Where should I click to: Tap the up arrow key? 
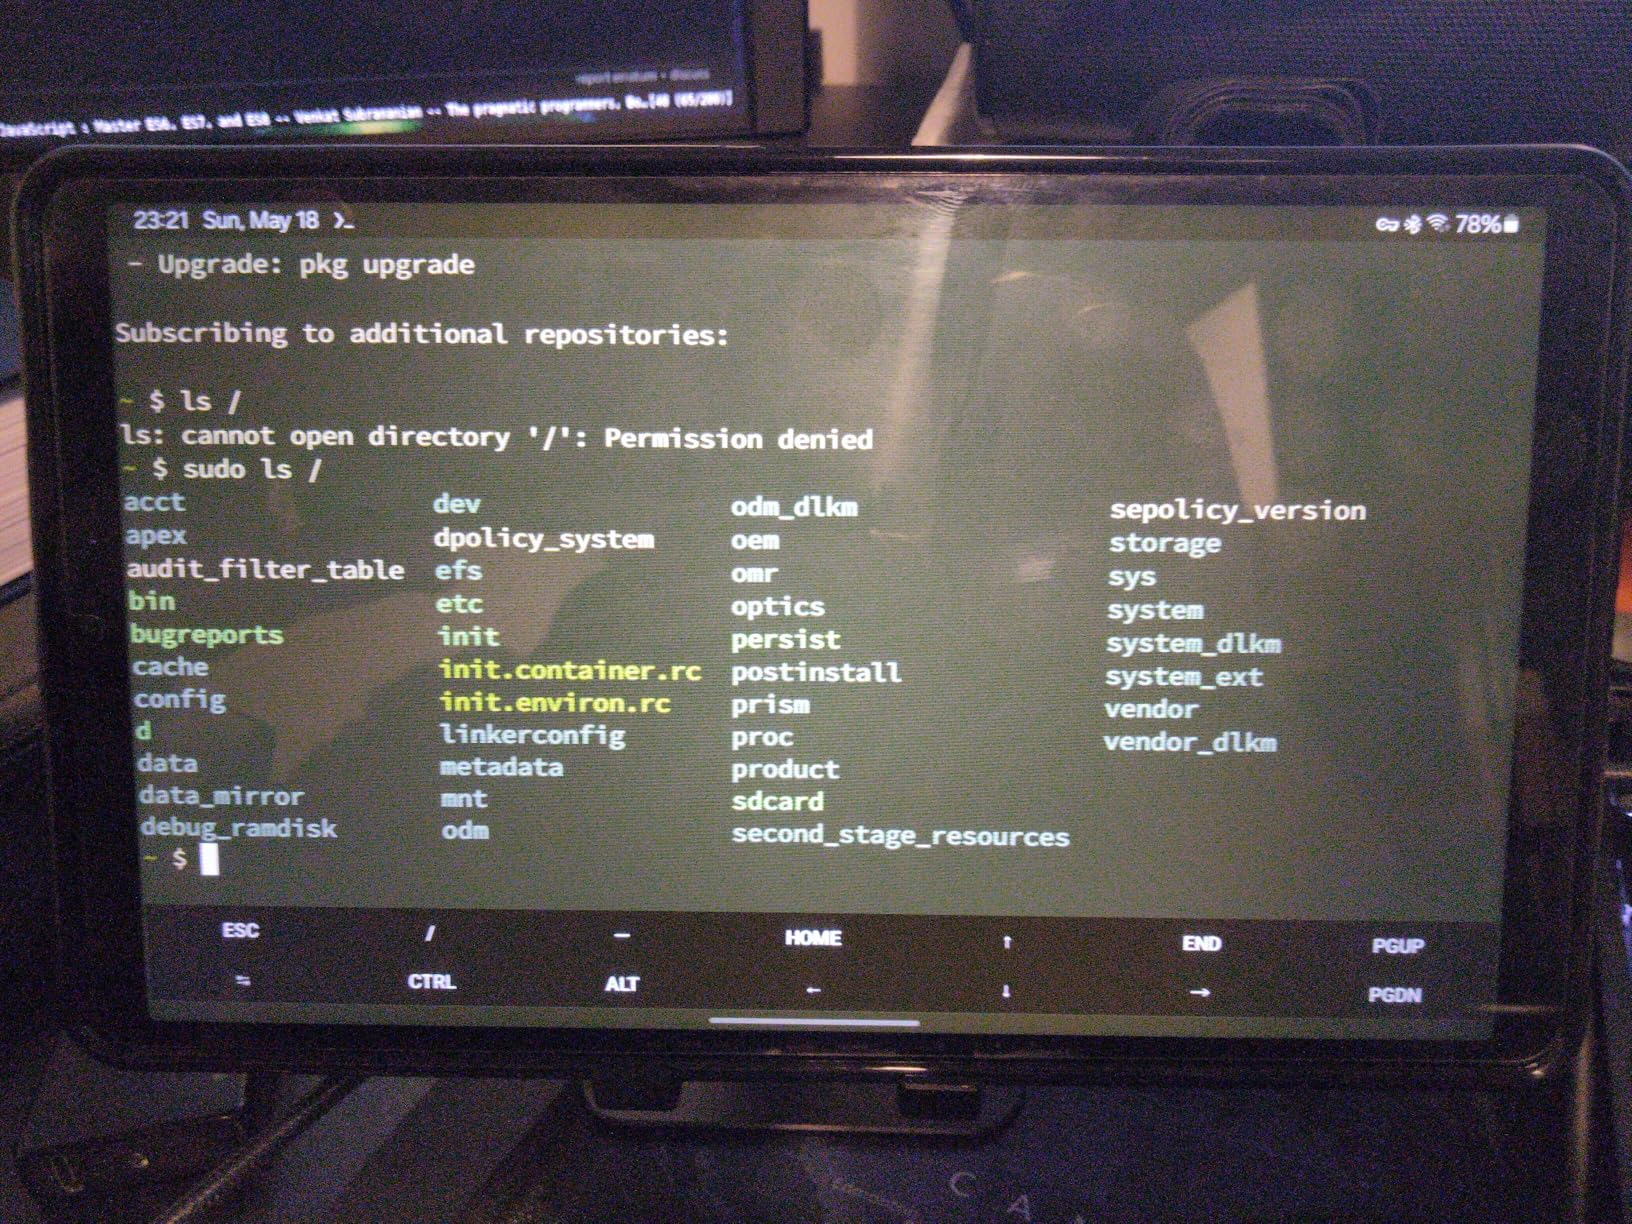coord(1007,942)
